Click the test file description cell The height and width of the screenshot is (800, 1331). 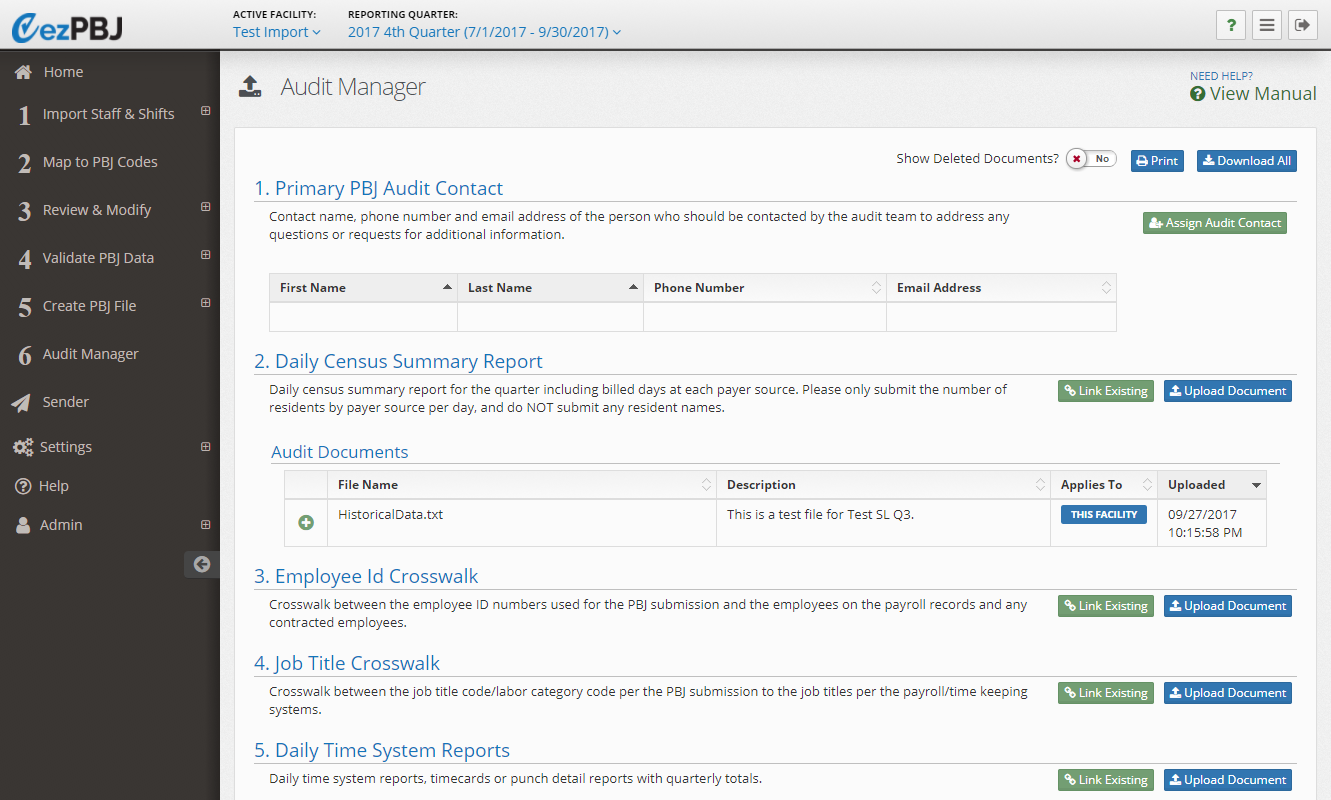click(x=883, y=523)
